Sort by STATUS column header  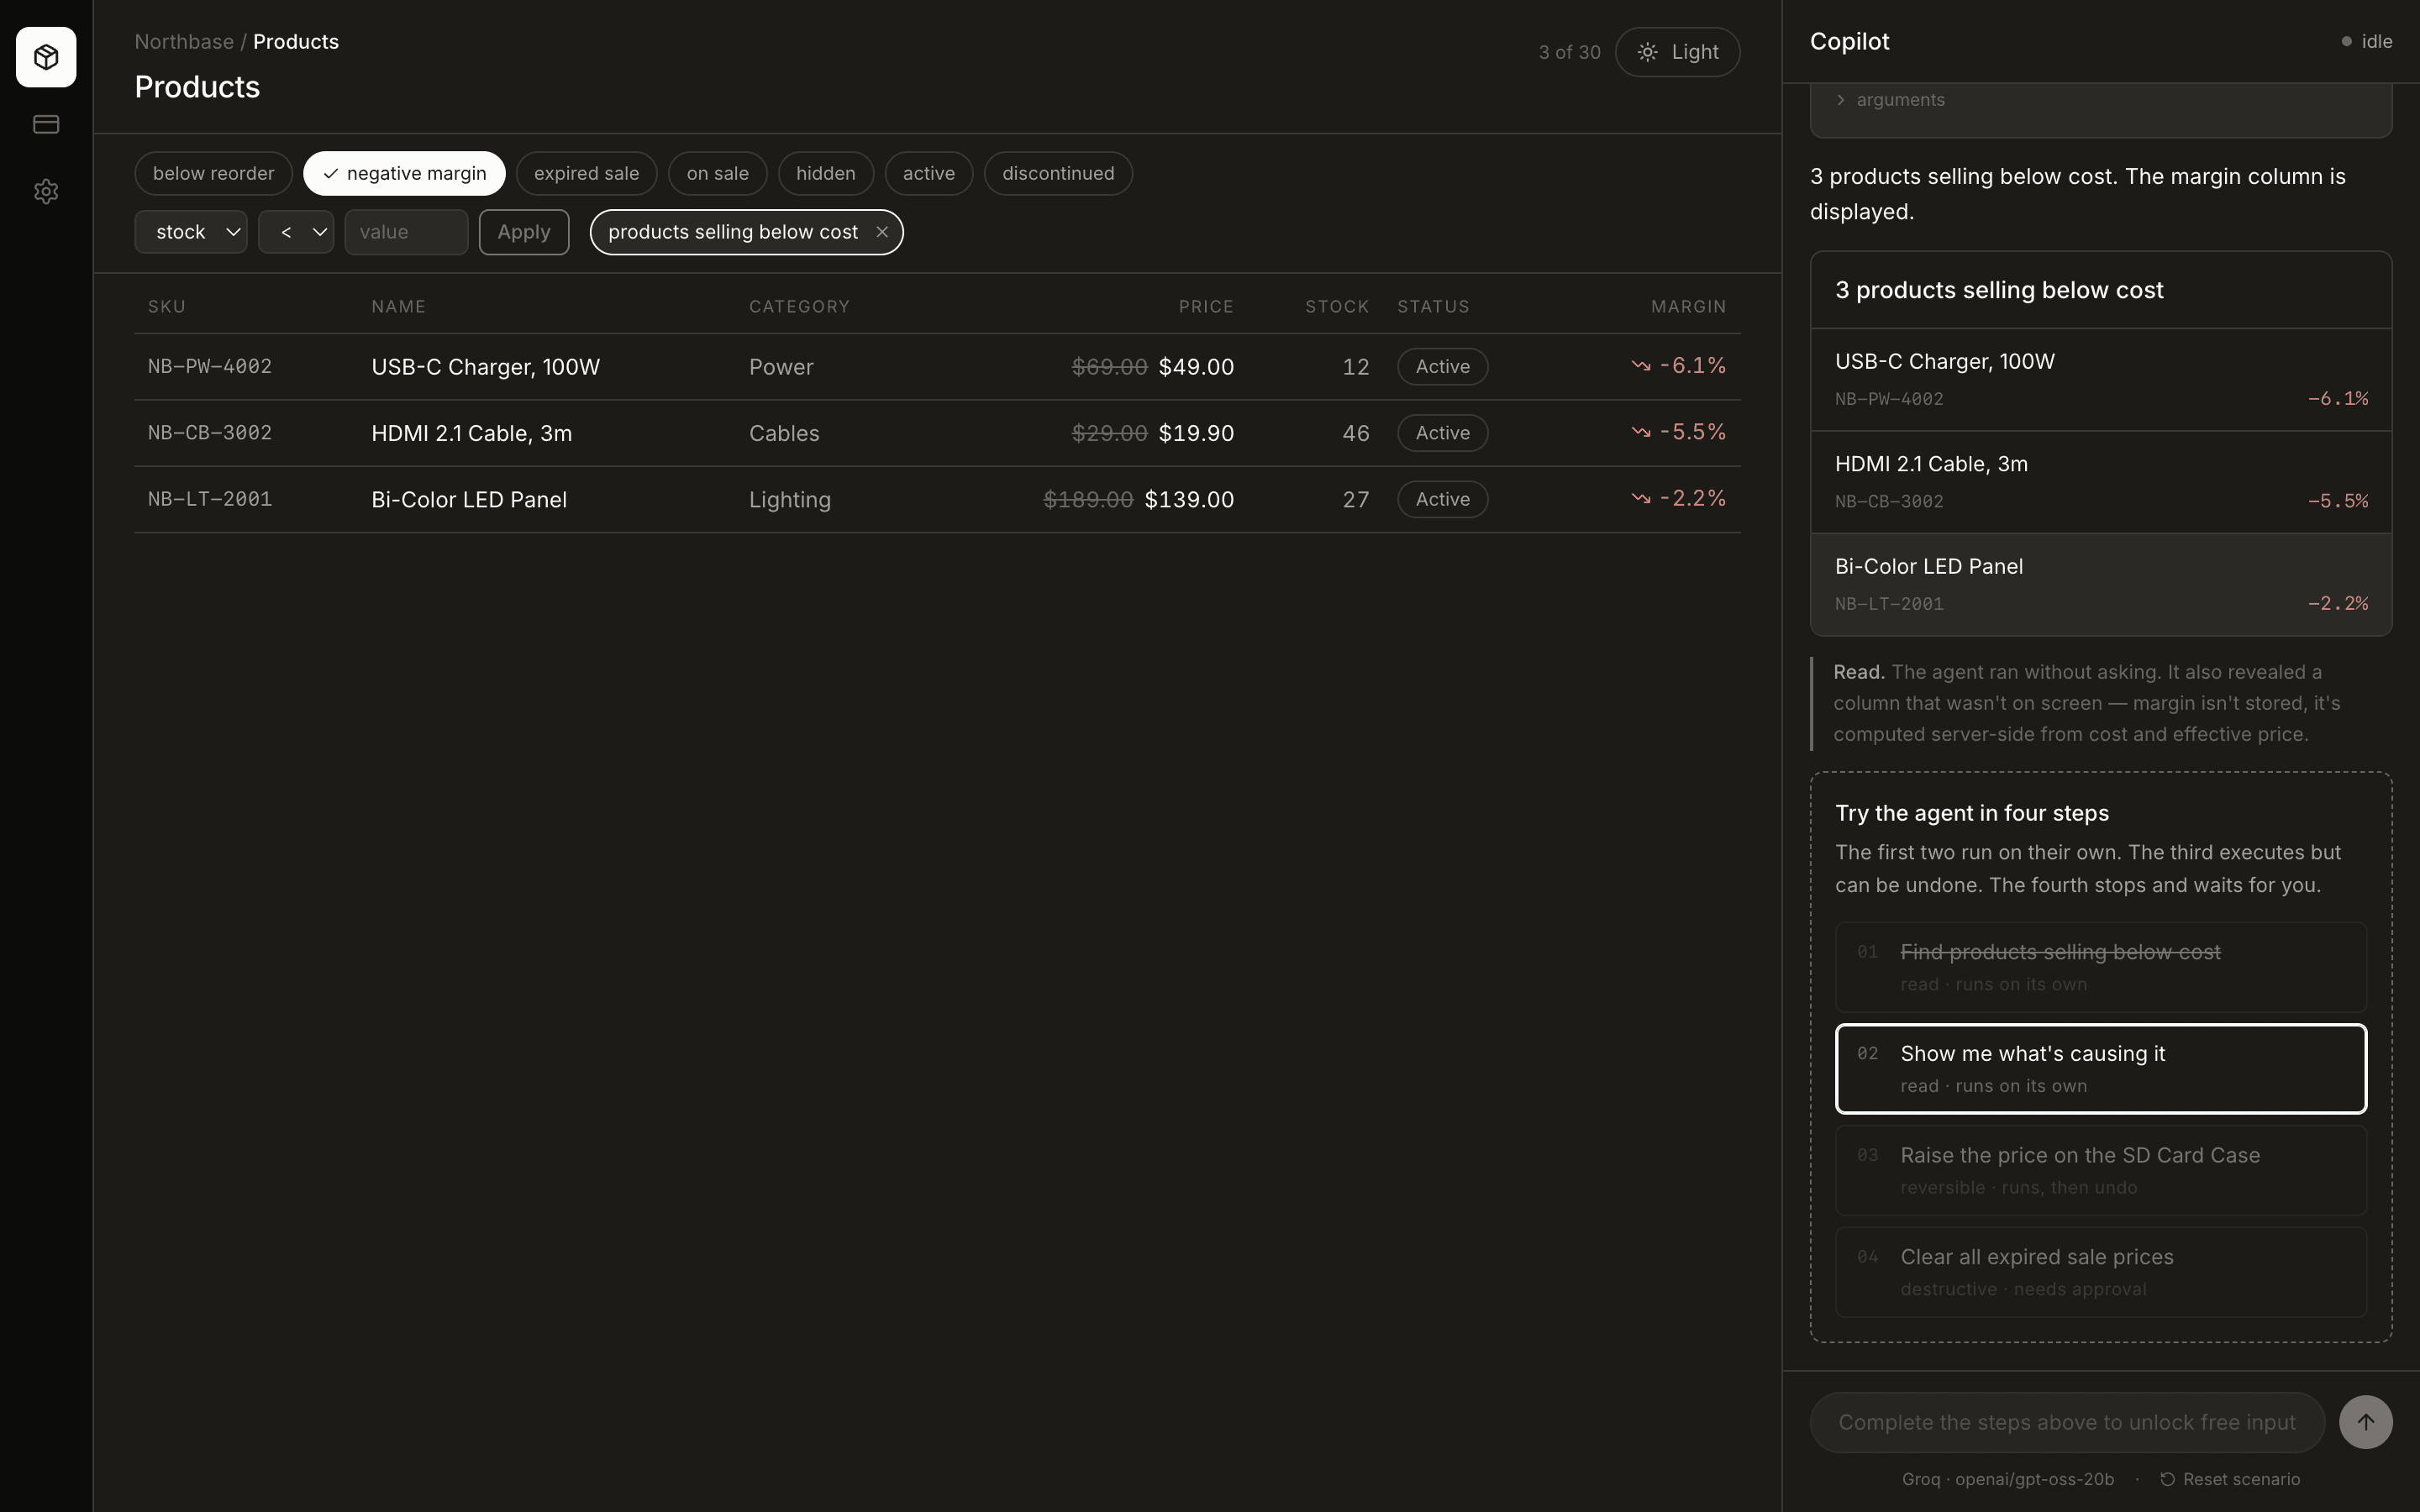tap(1433, 307)
